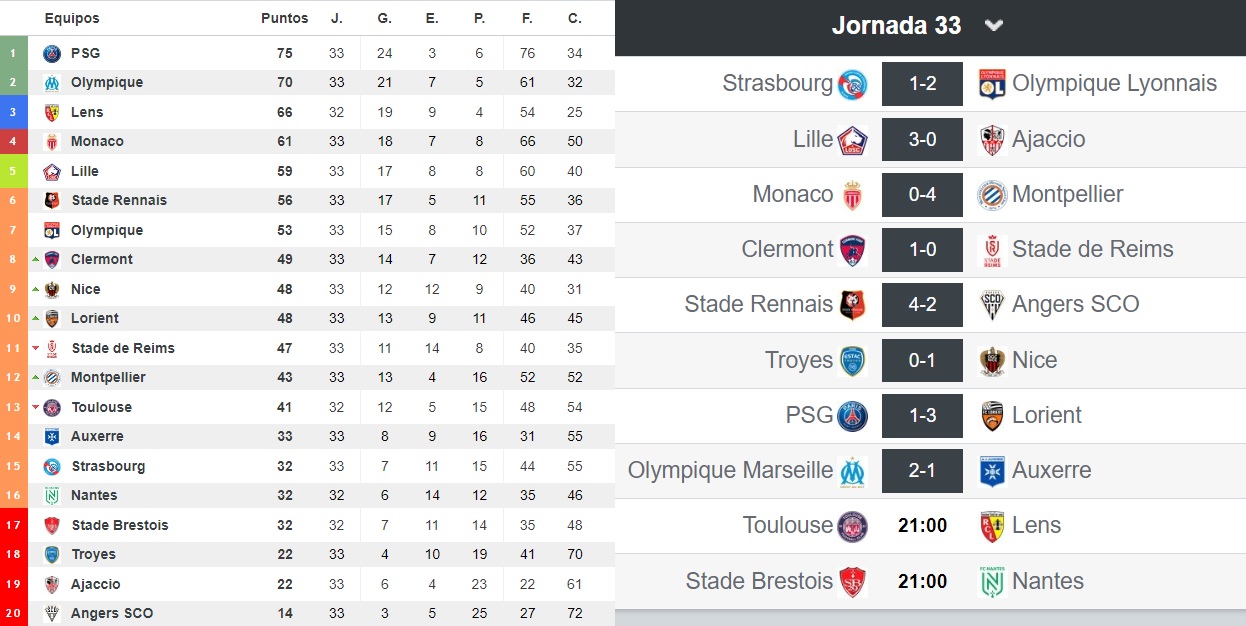The image size is (1246, 626).
Task: Click the red position 17 marker
Action: pos(14,525)
